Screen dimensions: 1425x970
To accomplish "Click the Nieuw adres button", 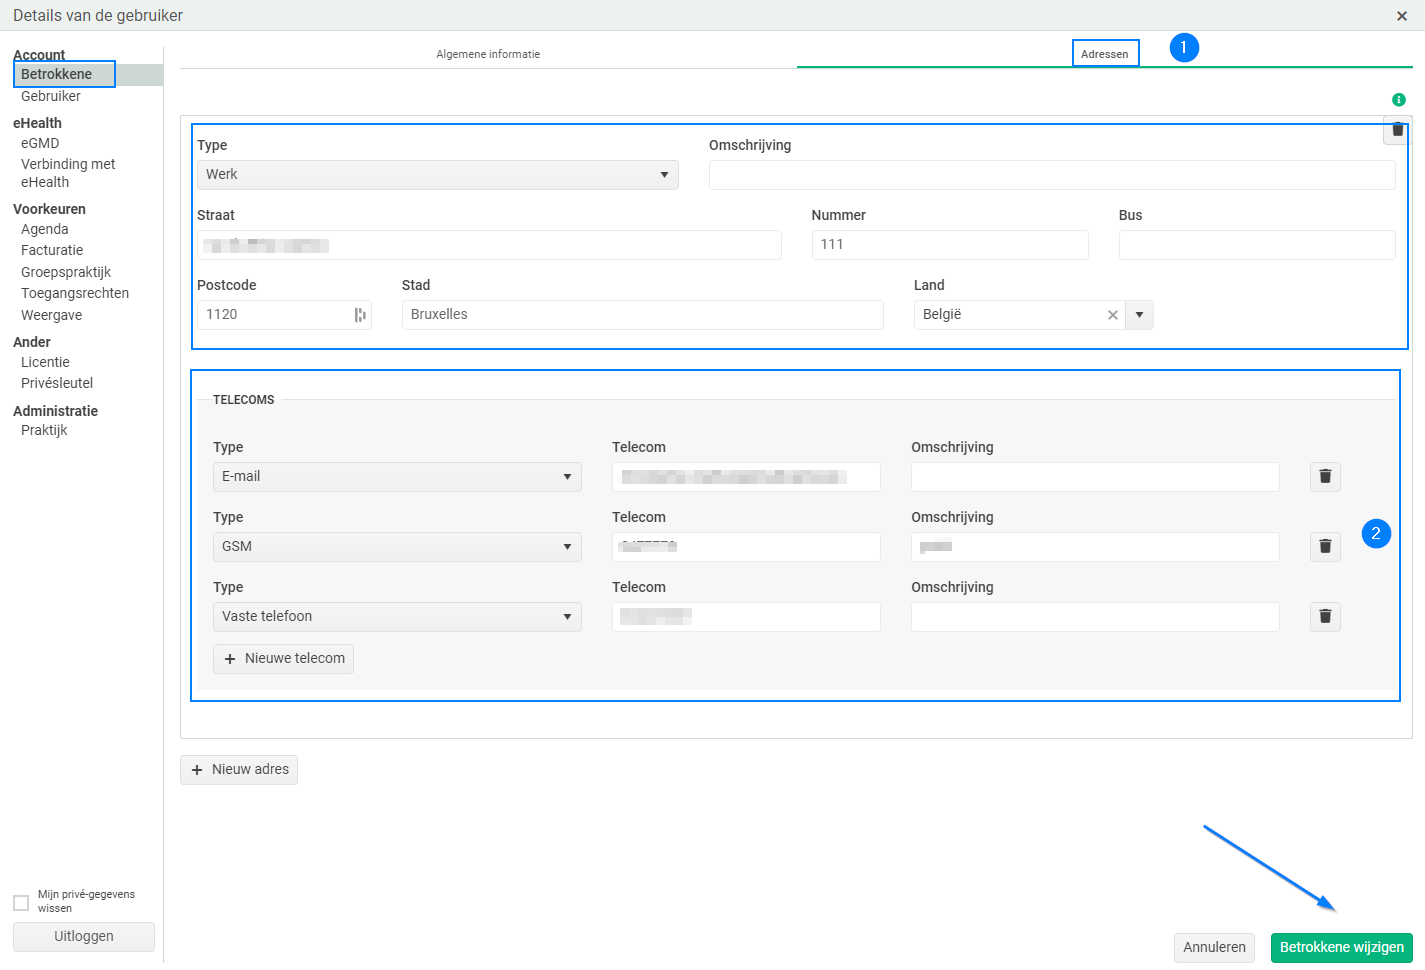I will click(239, 770).
